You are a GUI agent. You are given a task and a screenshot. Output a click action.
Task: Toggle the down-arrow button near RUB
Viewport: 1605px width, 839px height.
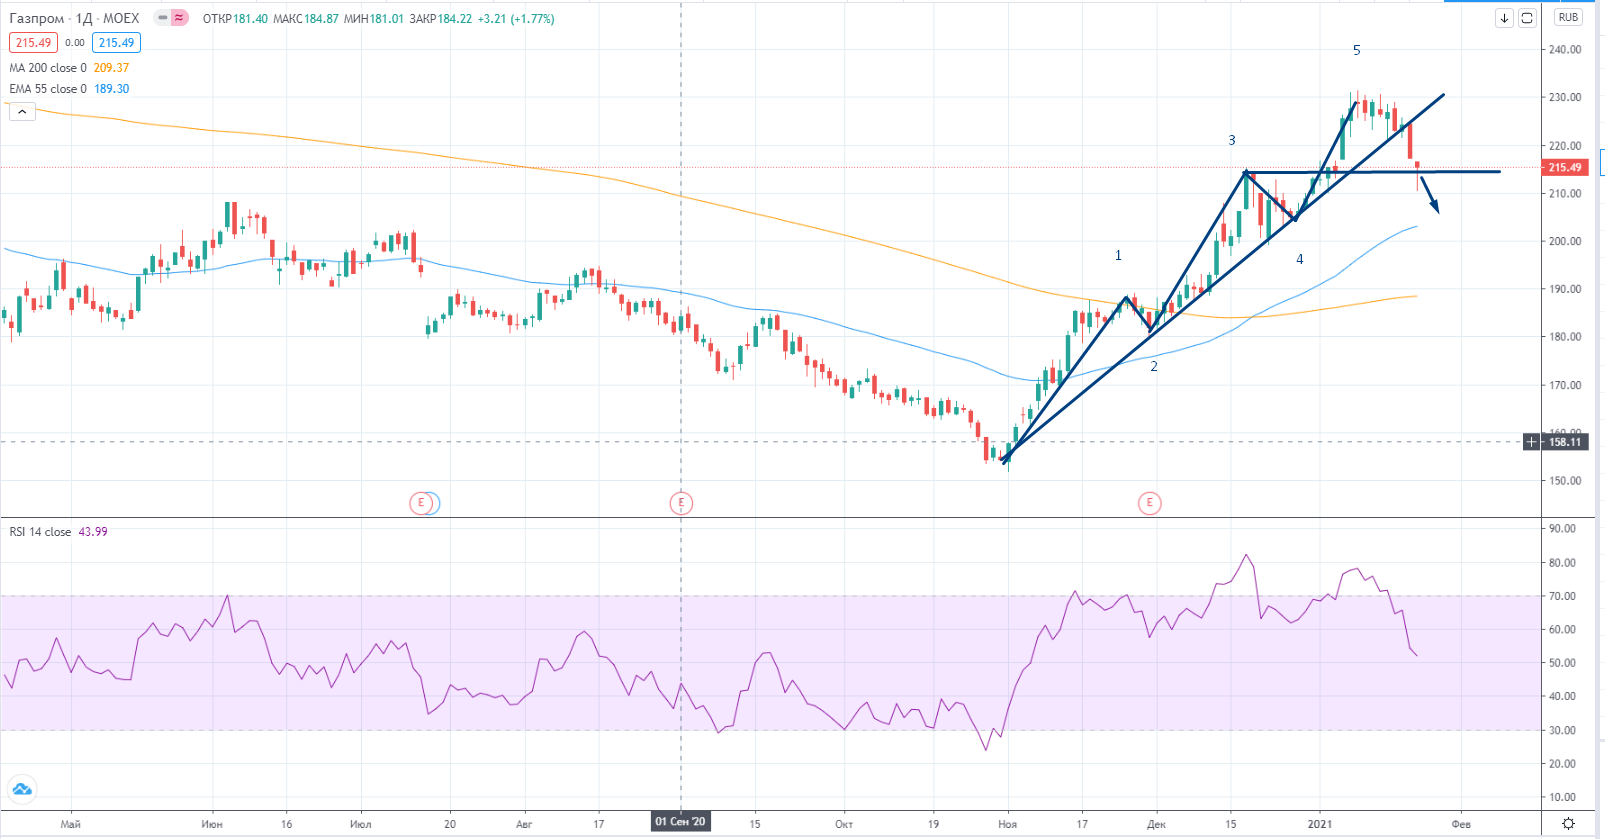tap(1504, 18)
